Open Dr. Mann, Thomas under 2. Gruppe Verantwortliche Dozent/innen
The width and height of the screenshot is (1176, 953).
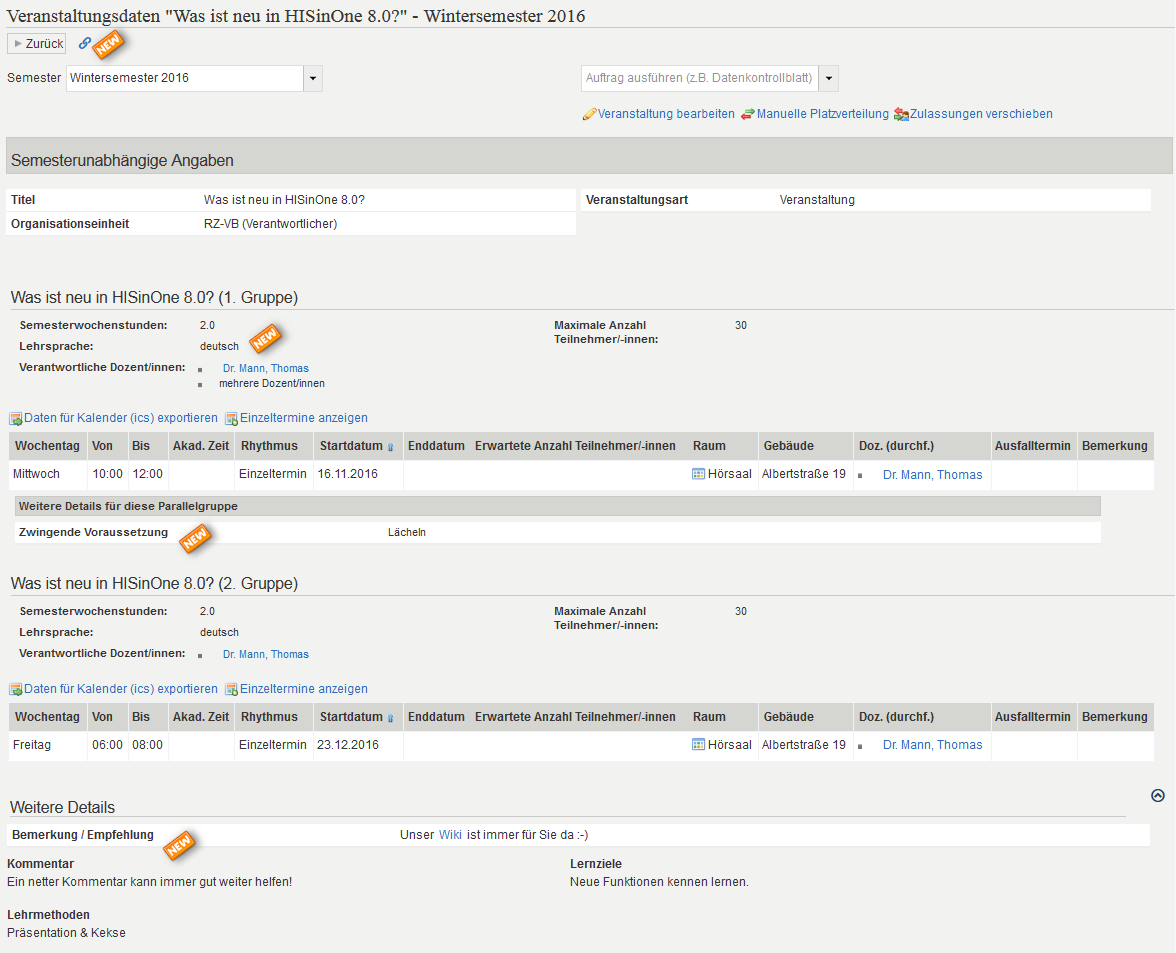coord(266,654)
